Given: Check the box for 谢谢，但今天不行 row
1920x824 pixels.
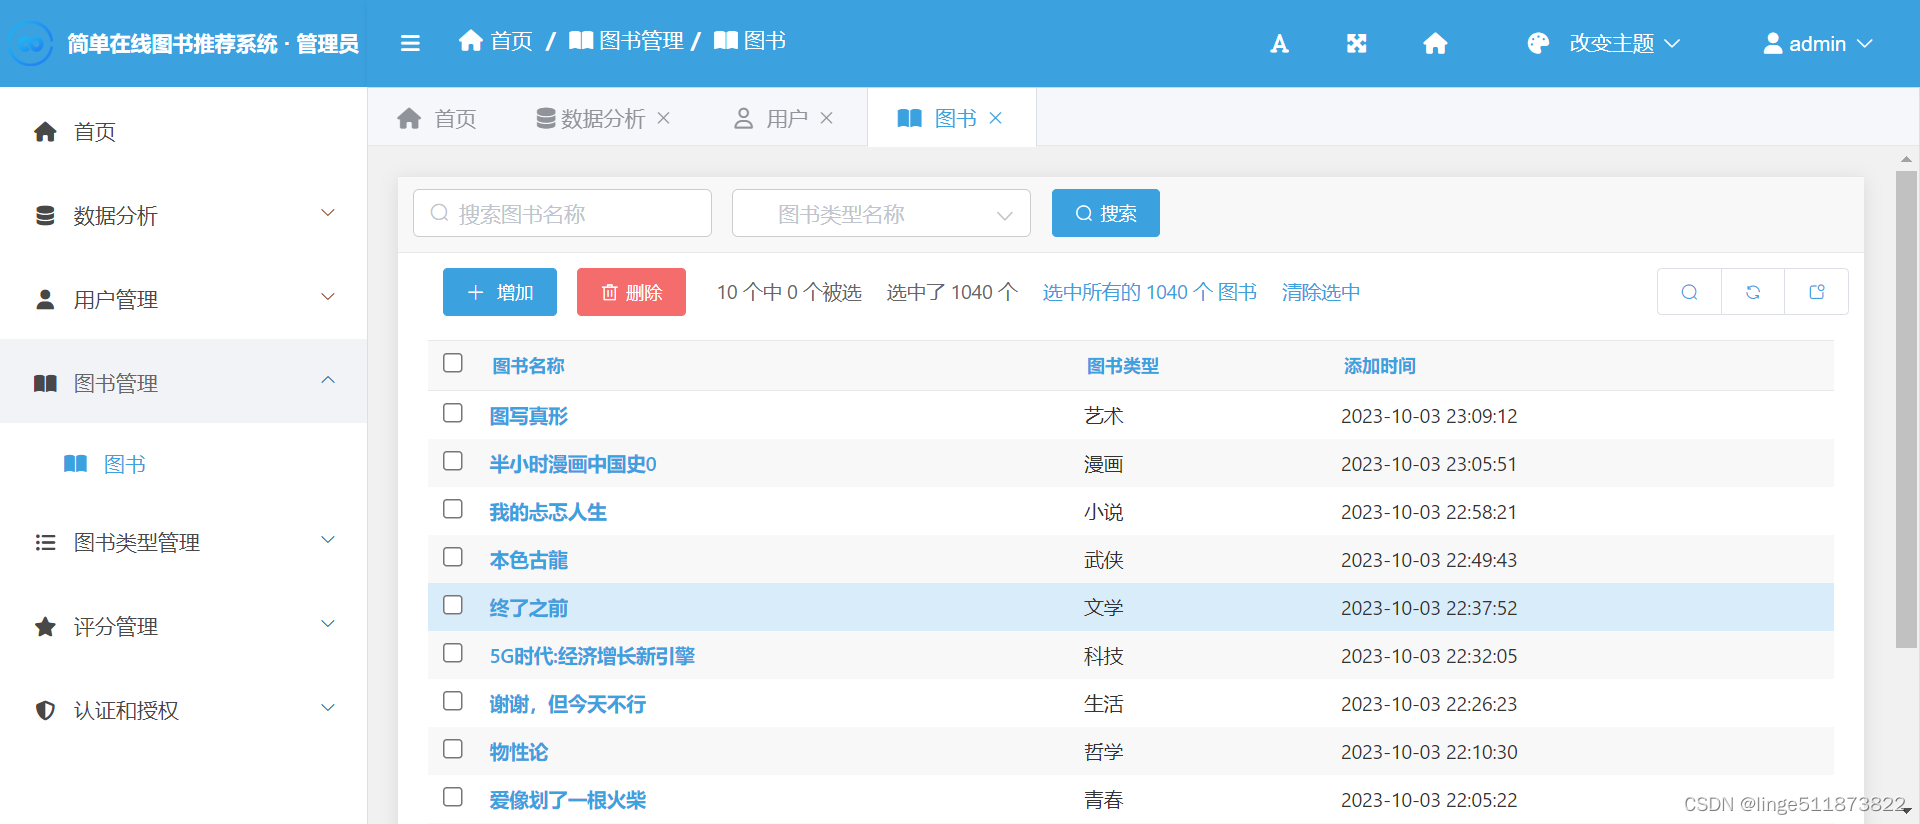Looking at the screenshot, I should pos(453,700).
